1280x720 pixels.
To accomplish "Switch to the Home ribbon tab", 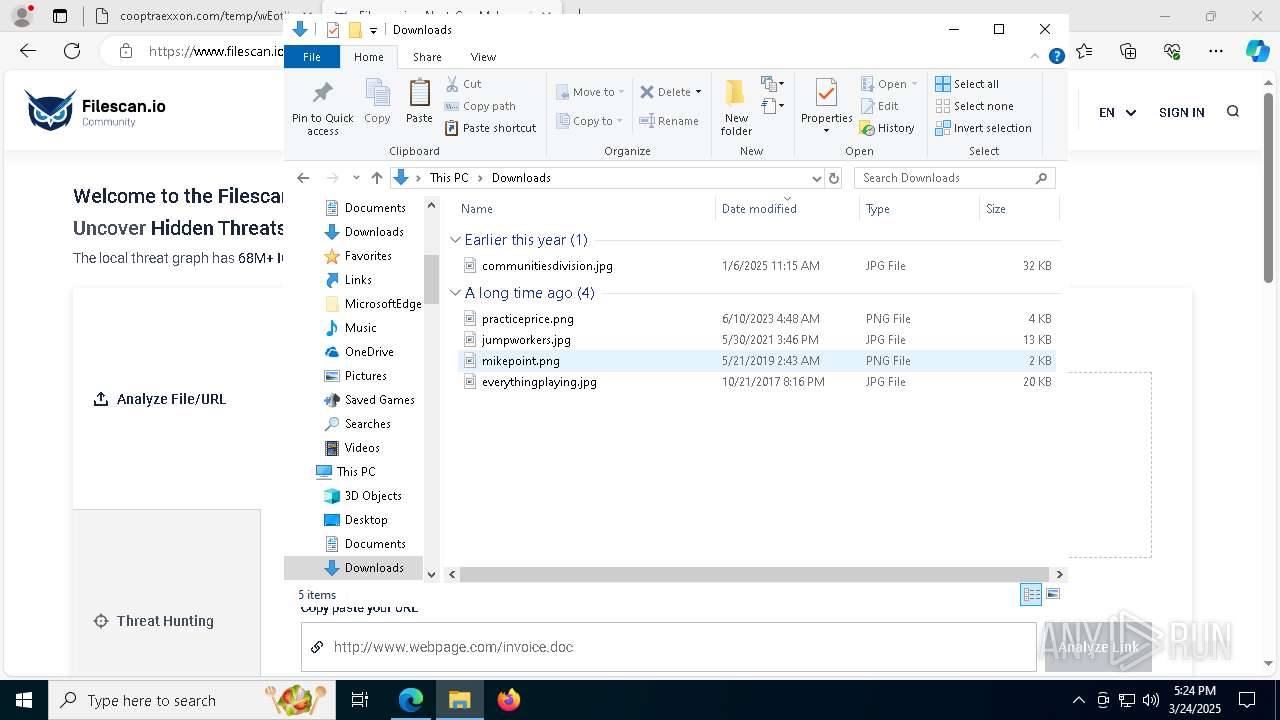I will pyautogui.click(x=369, y=57).
